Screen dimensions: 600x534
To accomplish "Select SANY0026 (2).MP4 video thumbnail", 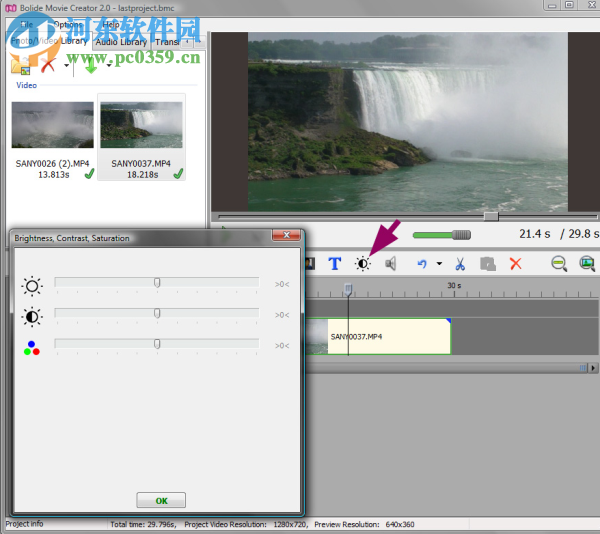I will (x=52, y=125).
